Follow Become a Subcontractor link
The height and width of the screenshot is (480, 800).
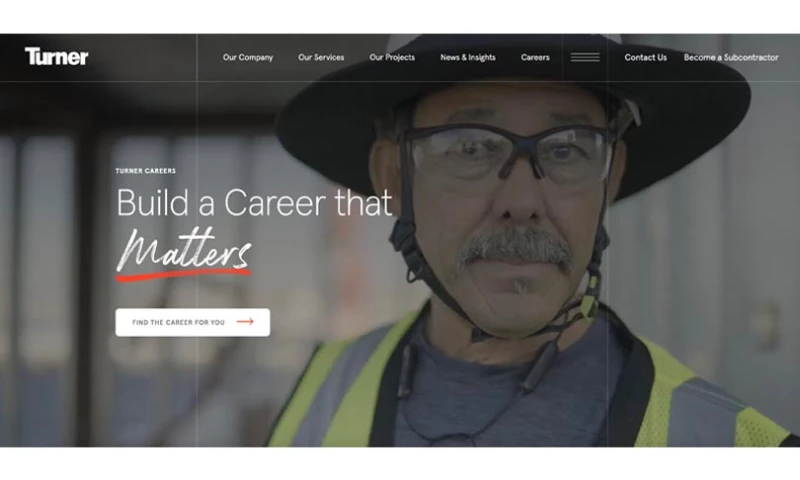731,58
